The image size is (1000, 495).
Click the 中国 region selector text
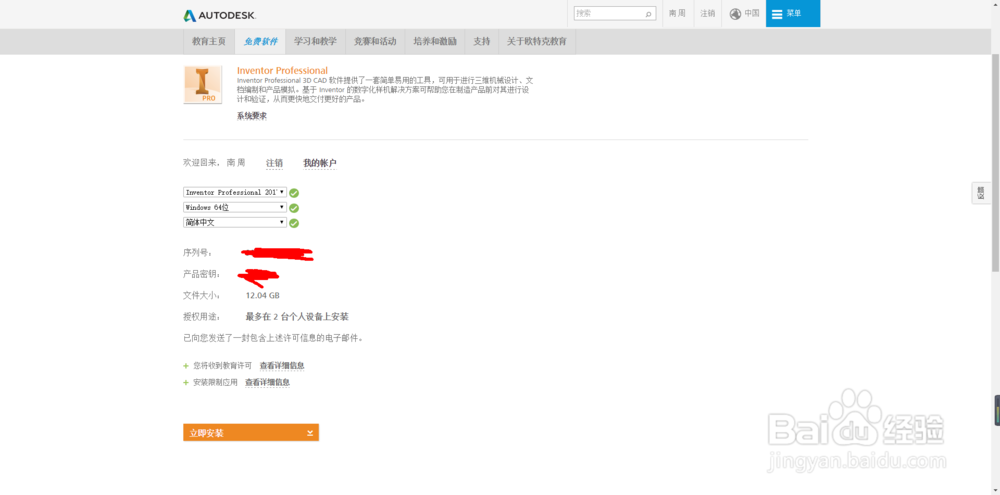pyautogui.click(x=751, y=13)
